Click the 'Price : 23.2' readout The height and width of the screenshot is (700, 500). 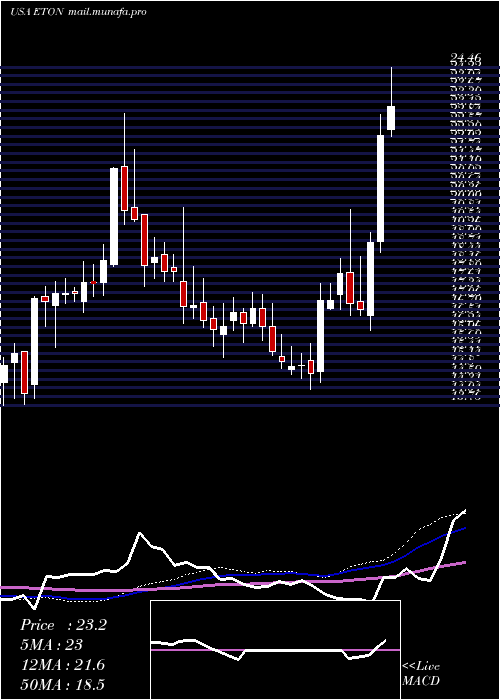pos(63,625)
